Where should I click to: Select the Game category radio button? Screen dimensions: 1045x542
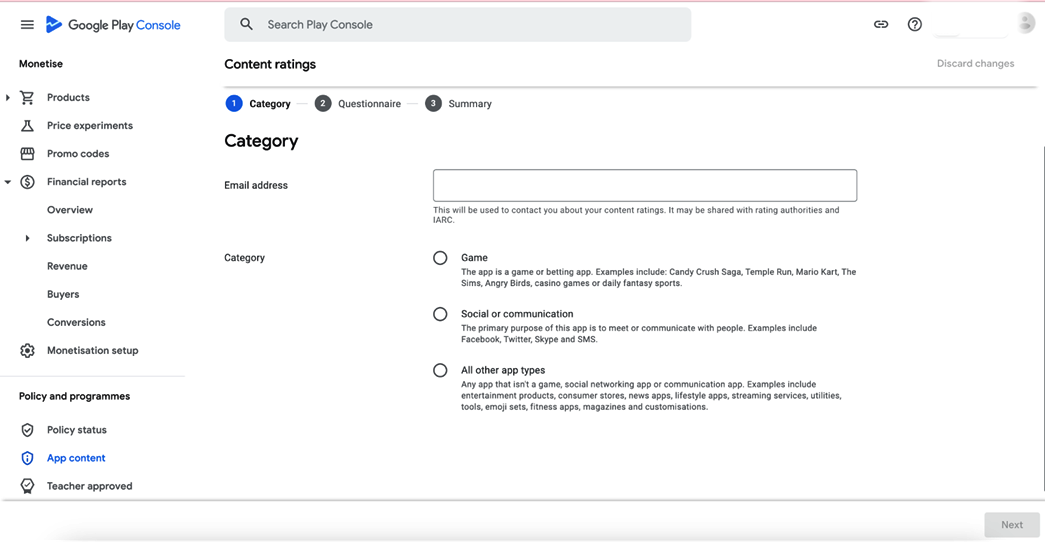point(440,258)
